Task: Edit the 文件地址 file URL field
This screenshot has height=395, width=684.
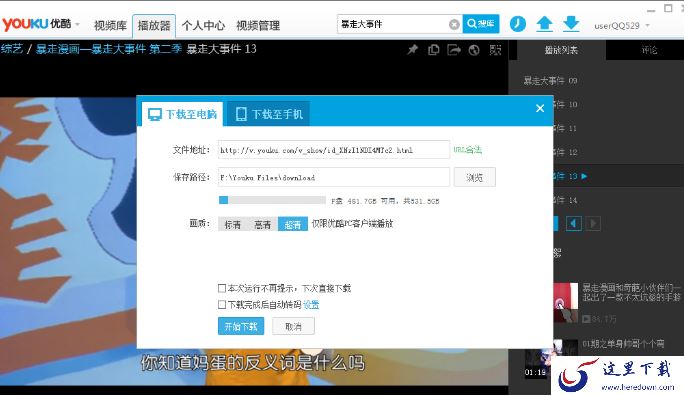Action: (334, 150)
